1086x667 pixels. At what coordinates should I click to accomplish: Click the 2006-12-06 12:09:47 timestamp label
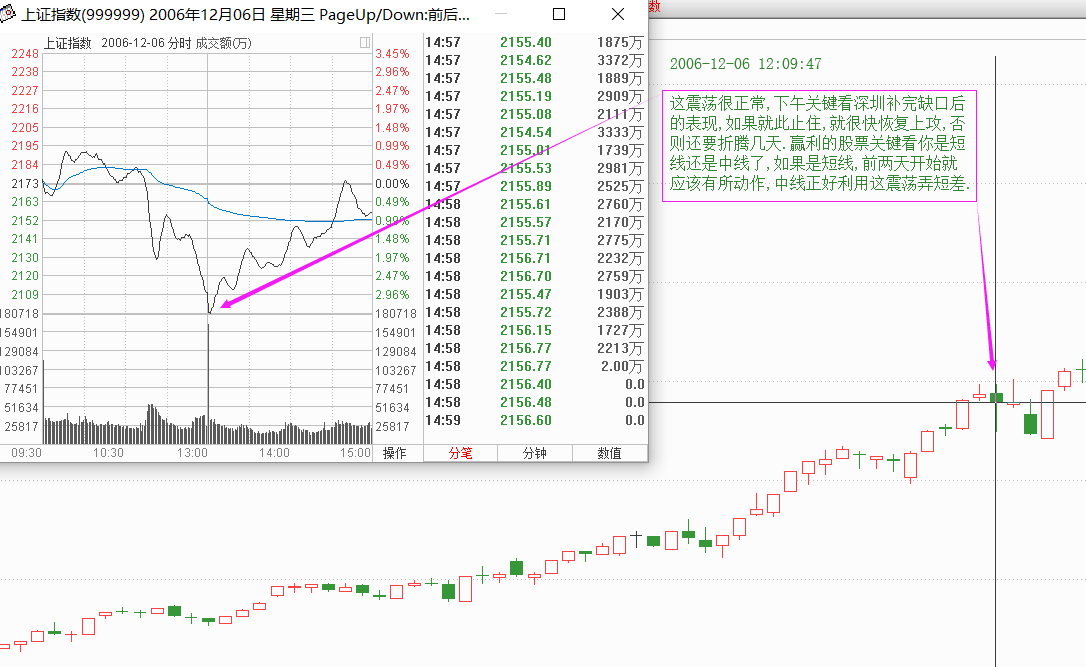(745, 64)
